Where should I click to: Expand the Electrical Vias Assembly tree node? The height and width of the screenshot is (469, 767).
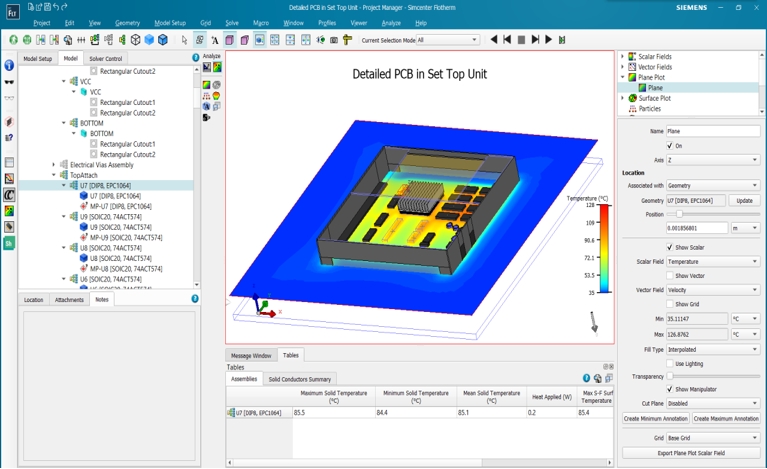[54, 164]
